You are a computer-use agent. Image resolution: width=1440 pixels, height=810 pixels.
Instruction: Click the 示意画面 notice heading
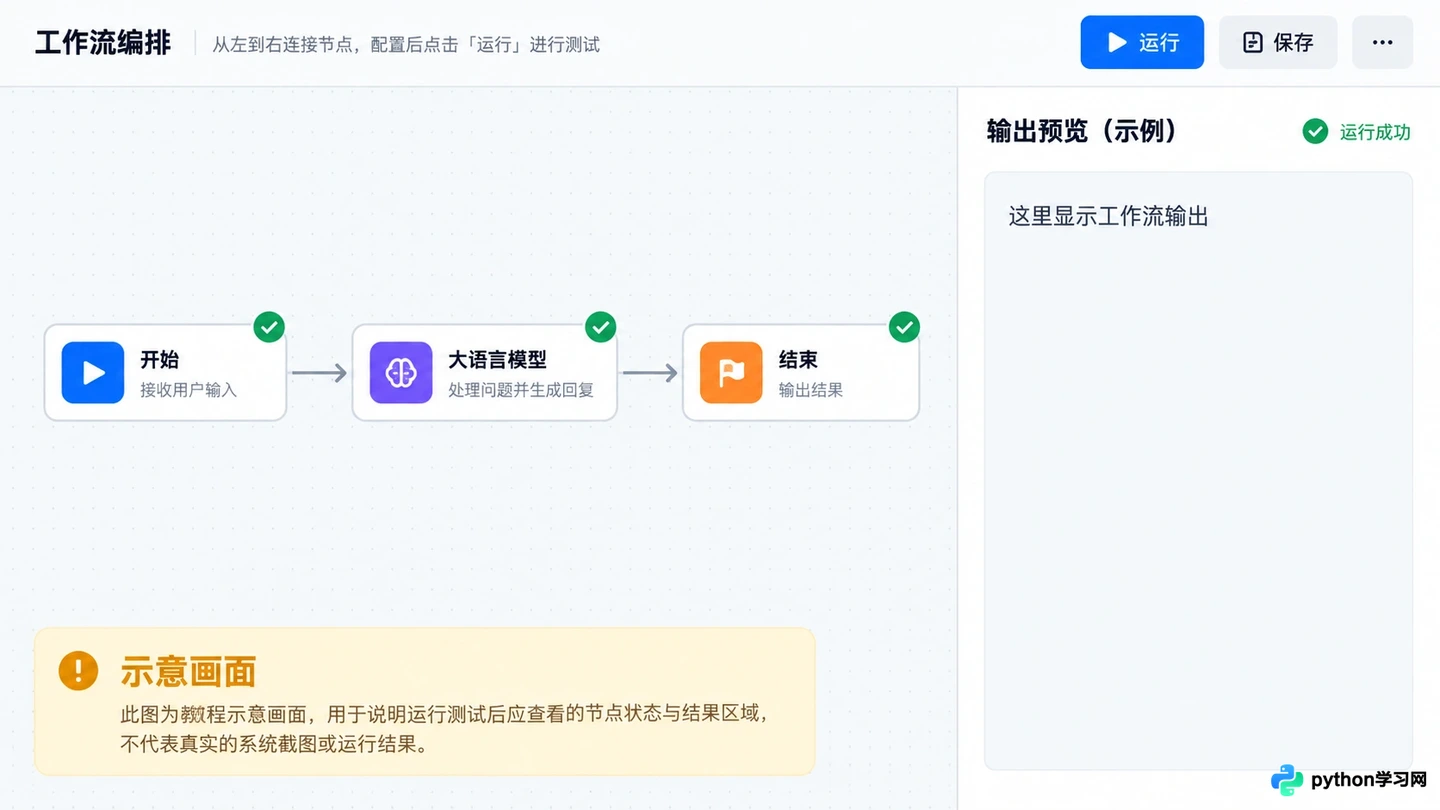point(188,672)
